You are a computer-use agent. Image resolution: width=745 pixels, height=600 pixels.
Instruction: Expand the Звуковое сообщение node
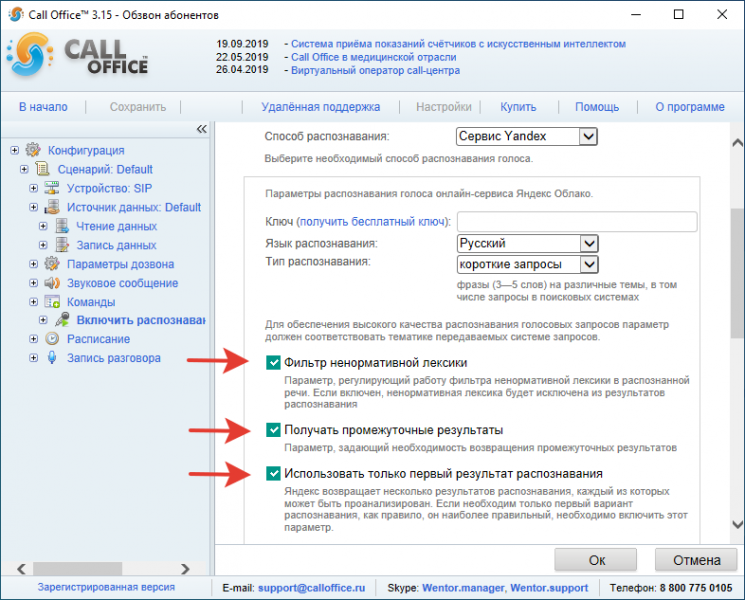(x=34, y=283)
